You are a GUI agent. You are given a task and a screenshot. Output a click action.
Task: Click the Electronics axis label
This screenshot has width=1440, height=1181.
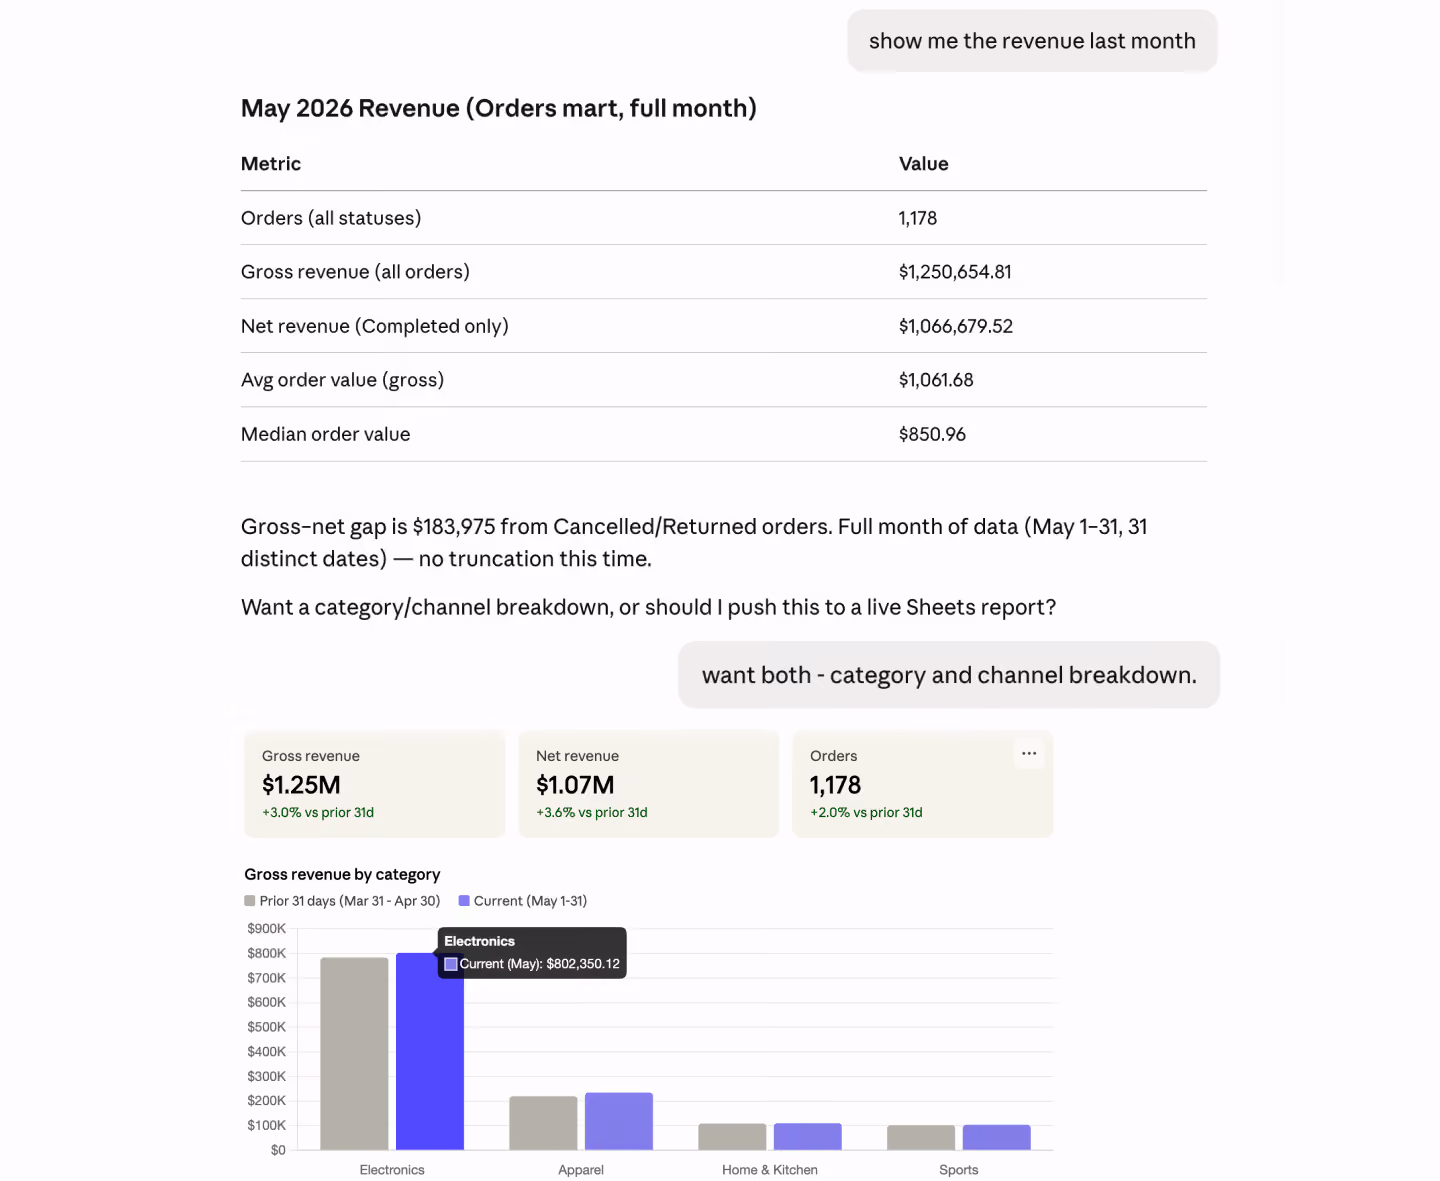(x=392, y=1170)
